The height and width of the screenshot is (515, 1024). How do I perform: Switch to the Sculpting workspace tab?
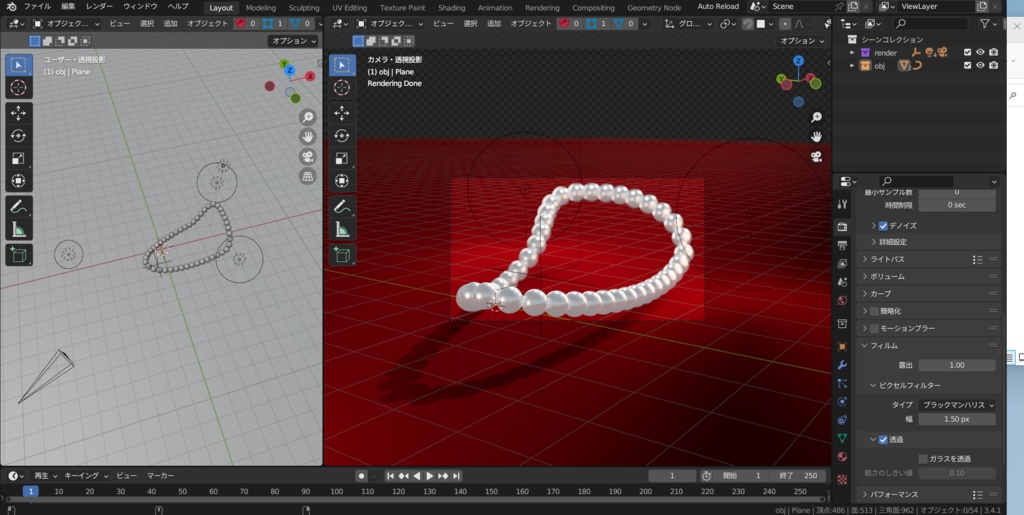pos(304,7)
